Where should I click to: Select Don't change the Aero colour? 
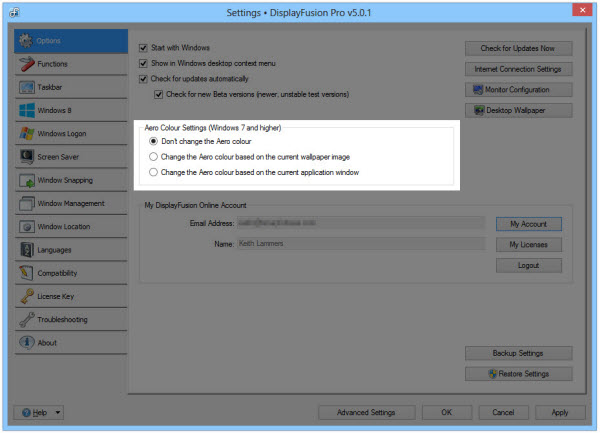(153, 142)
